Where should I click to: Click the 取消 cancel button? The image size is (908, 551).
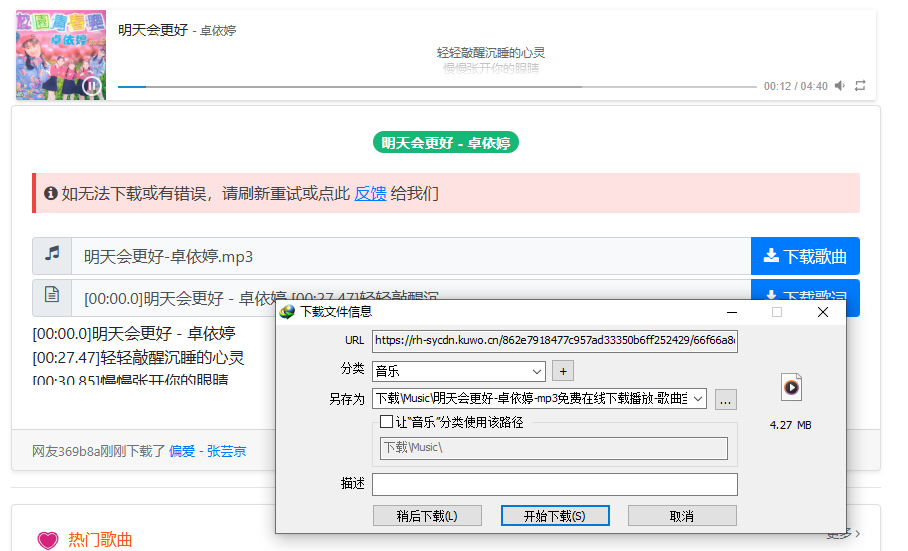682,516
